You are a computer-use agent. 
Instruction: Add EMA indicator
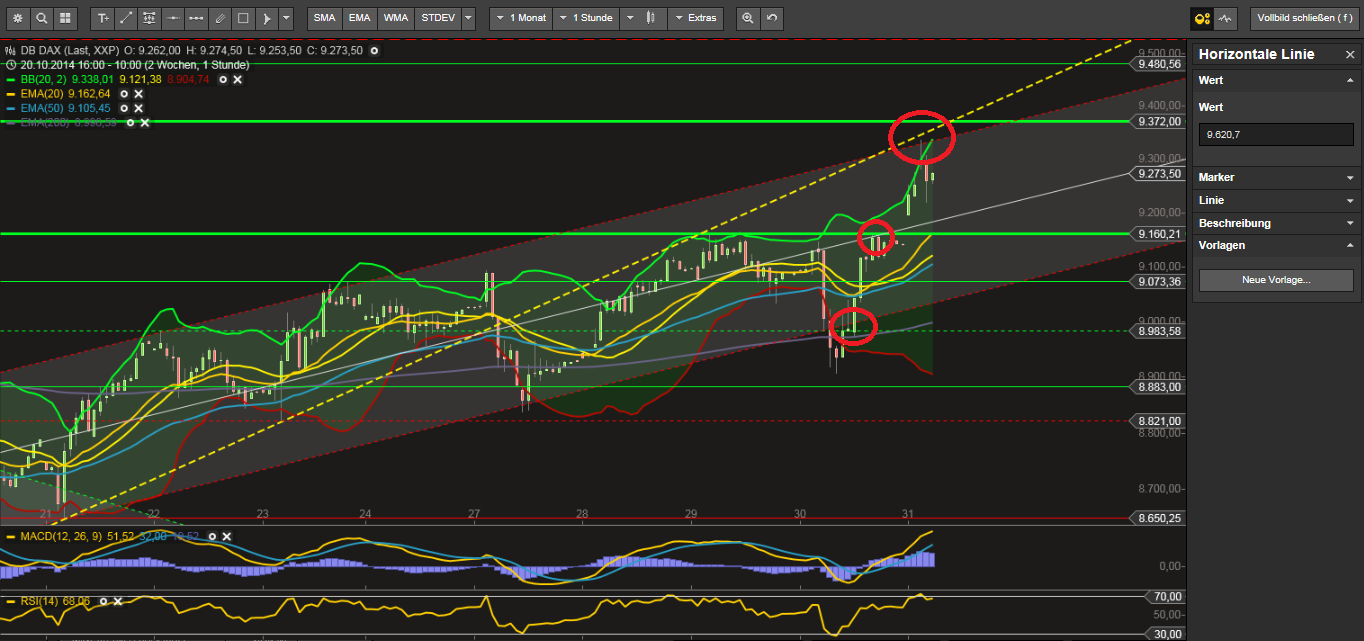[359, 18]
